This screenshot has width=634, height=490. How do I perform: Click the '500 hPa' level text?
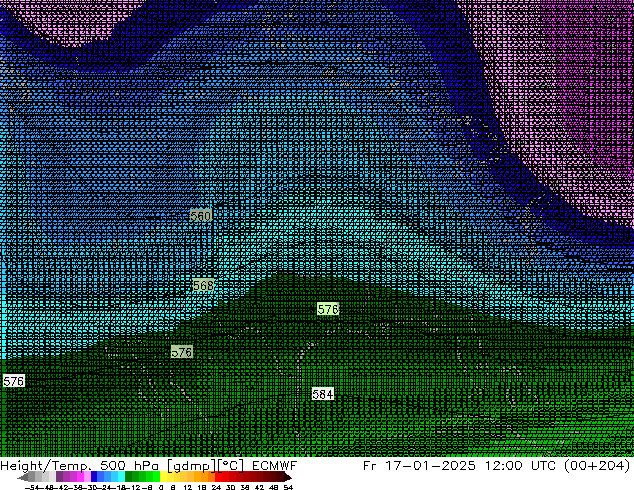click(129, 465)
